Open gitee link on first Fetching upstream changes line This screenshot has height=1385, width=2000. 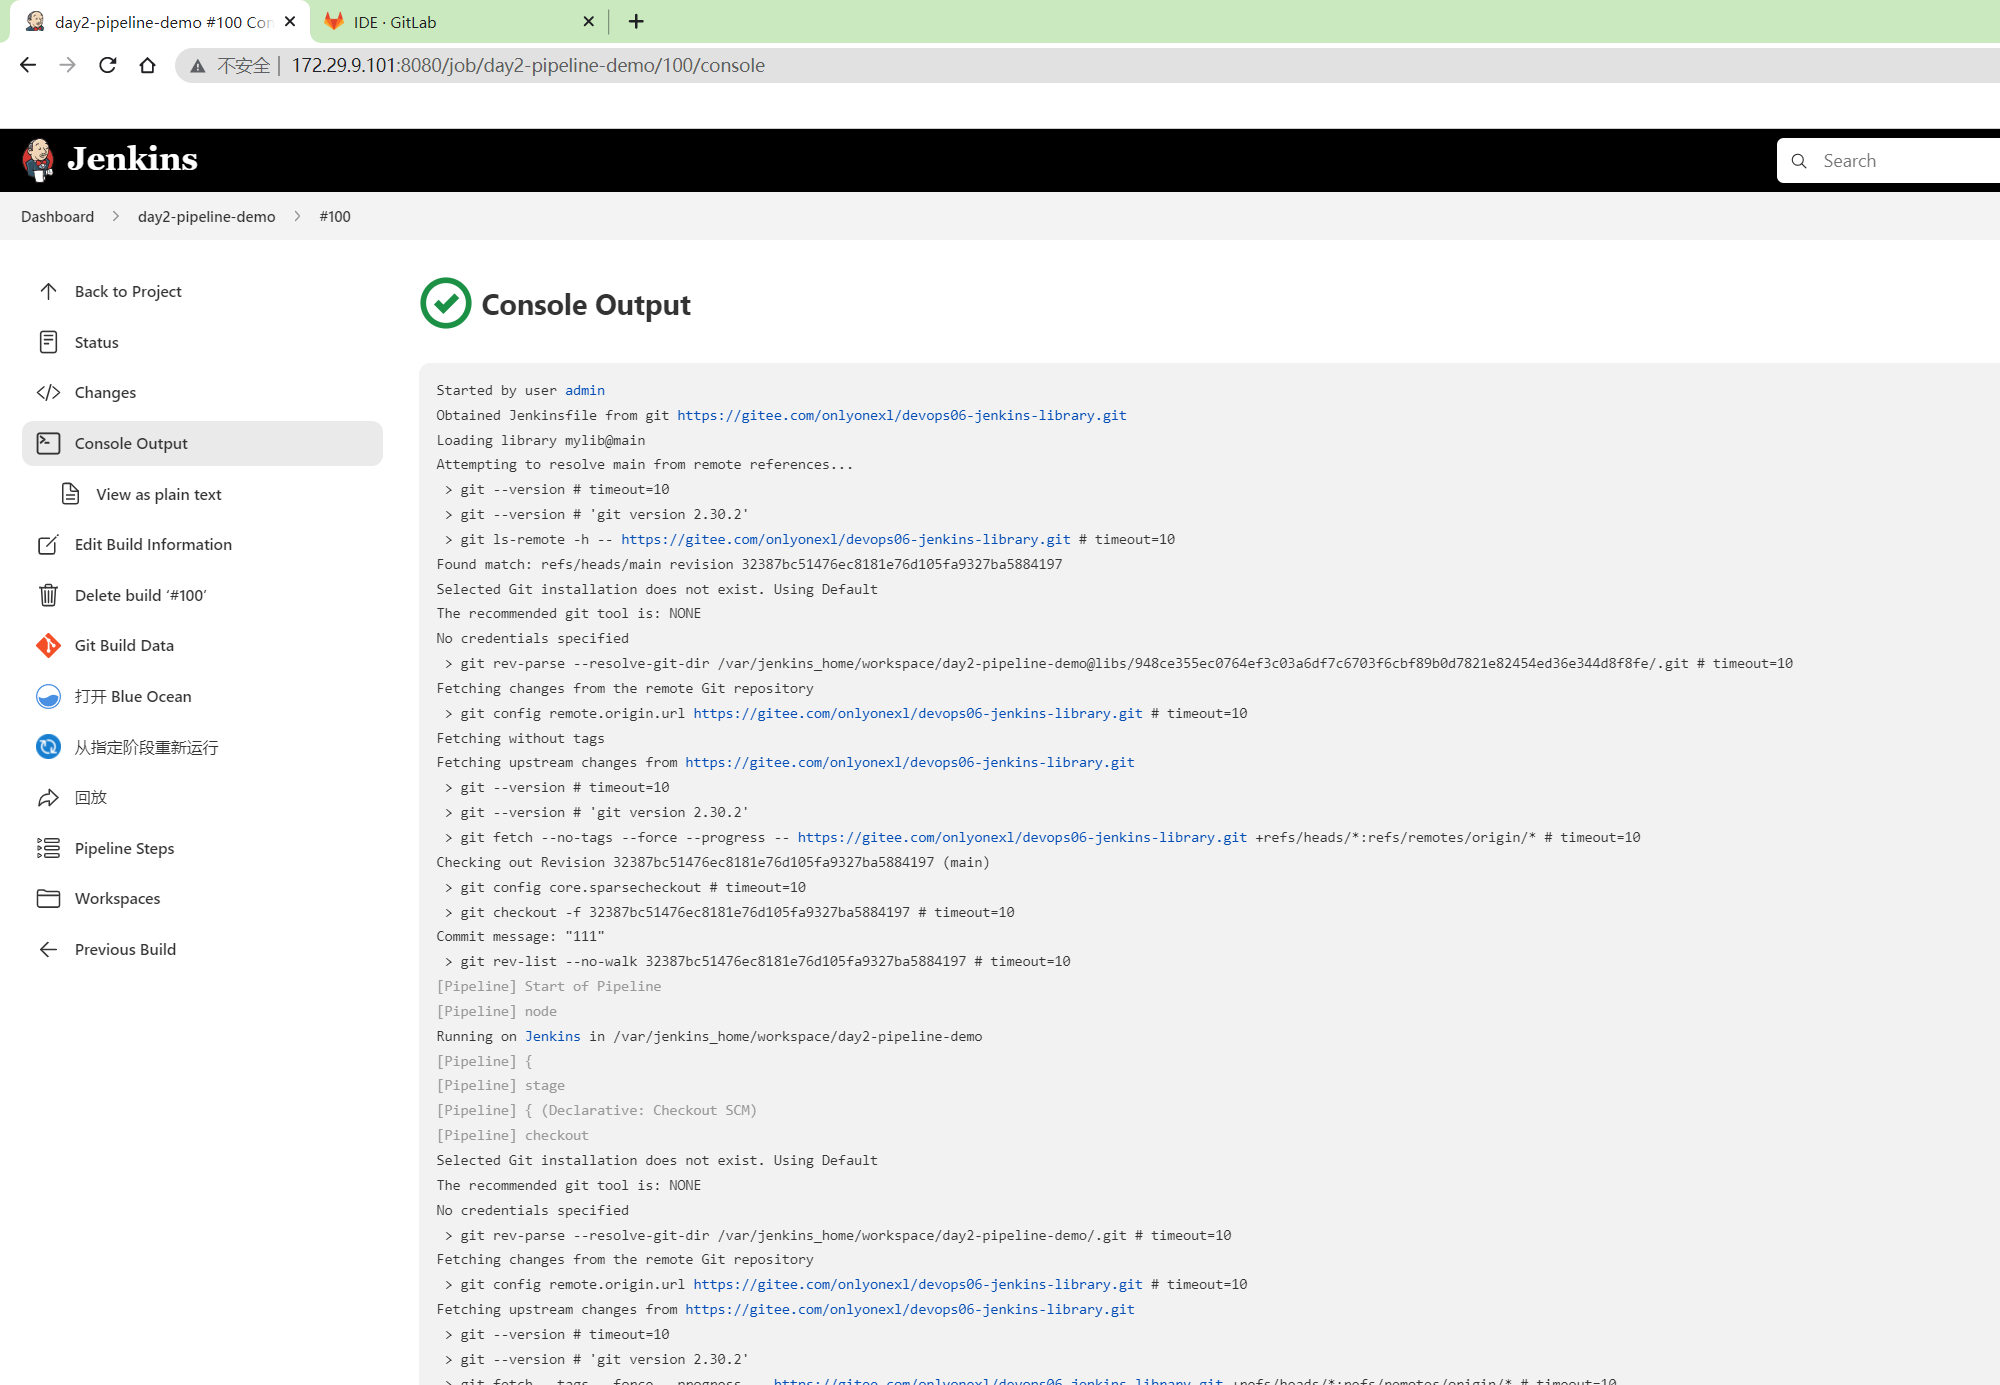pos(910,762)
